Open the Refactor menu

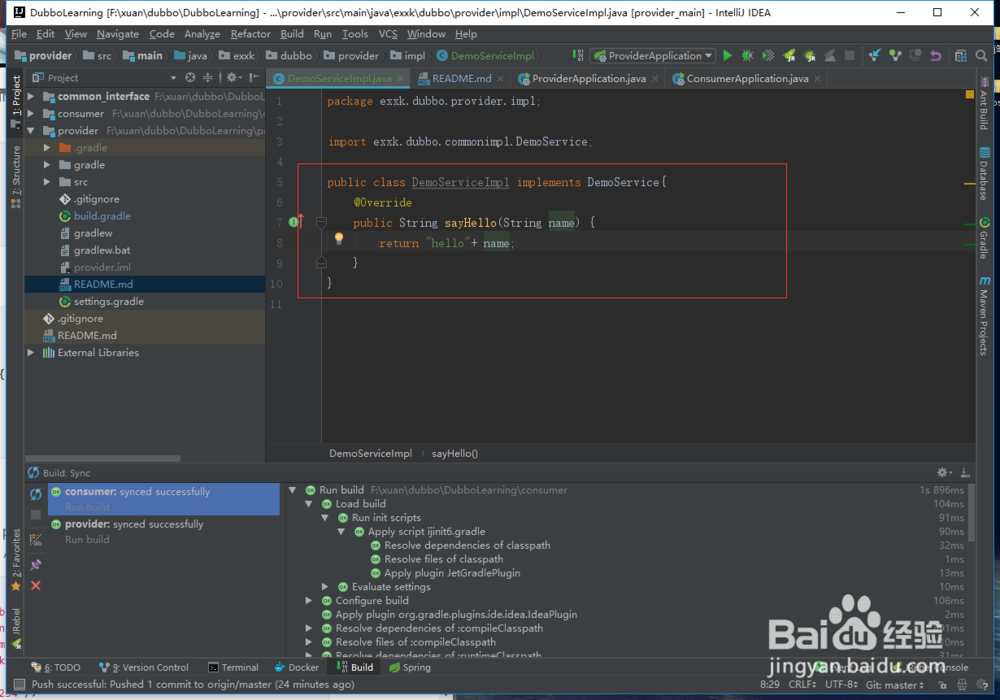[x=250, y=34]
